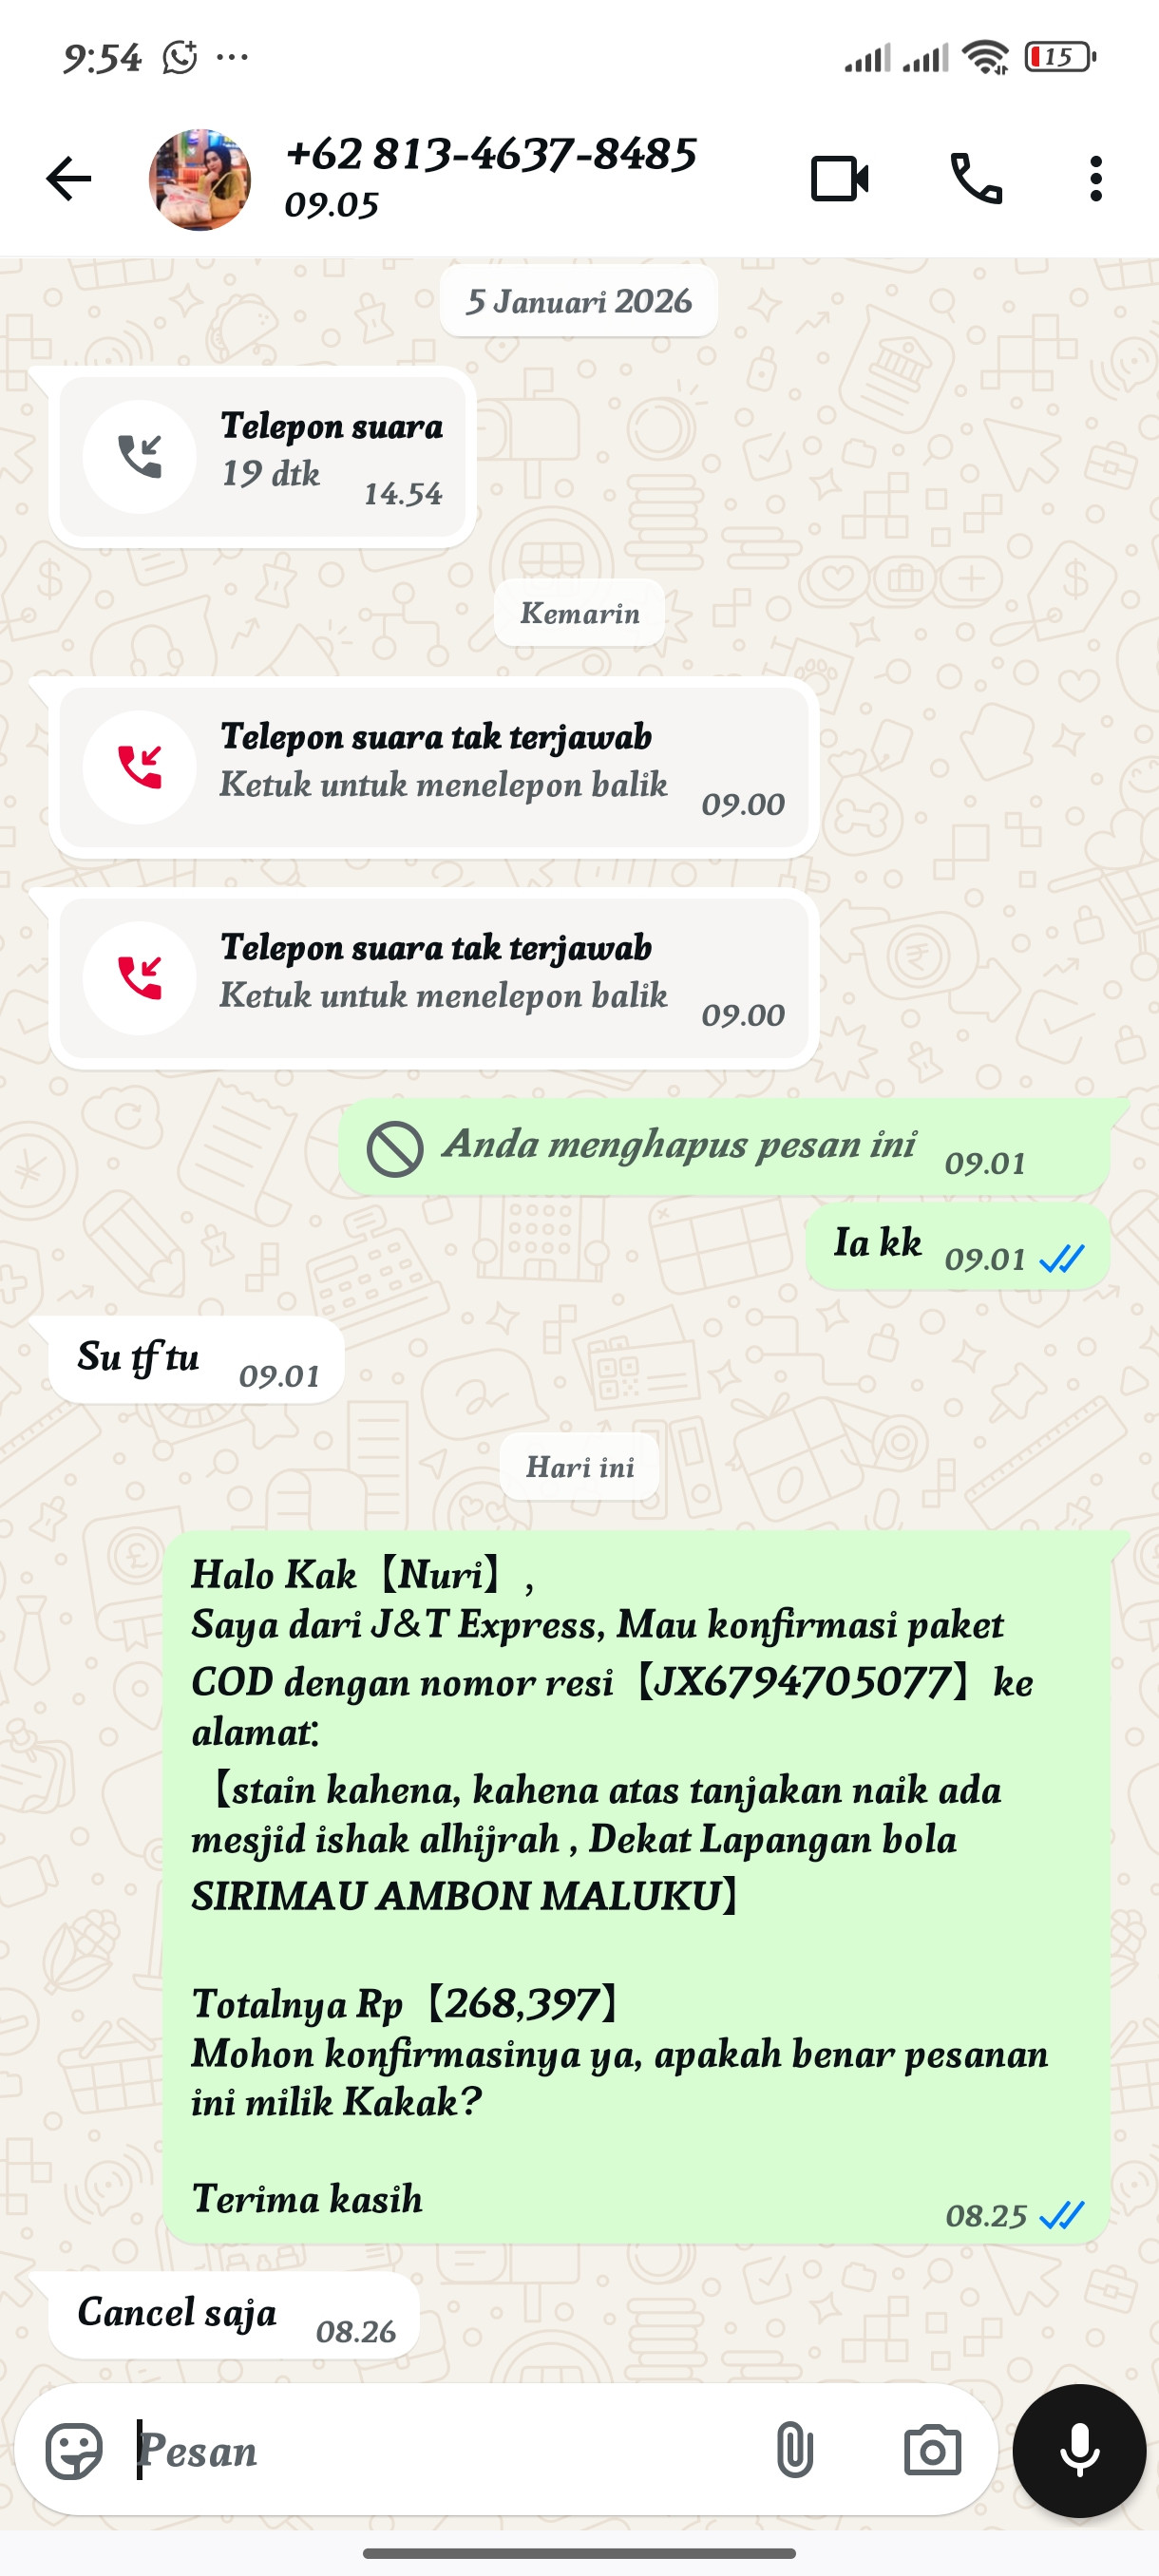This screenshot has width=1159, height=2576.
Task: Call back first missed voice call
Action: pos(434,767)
